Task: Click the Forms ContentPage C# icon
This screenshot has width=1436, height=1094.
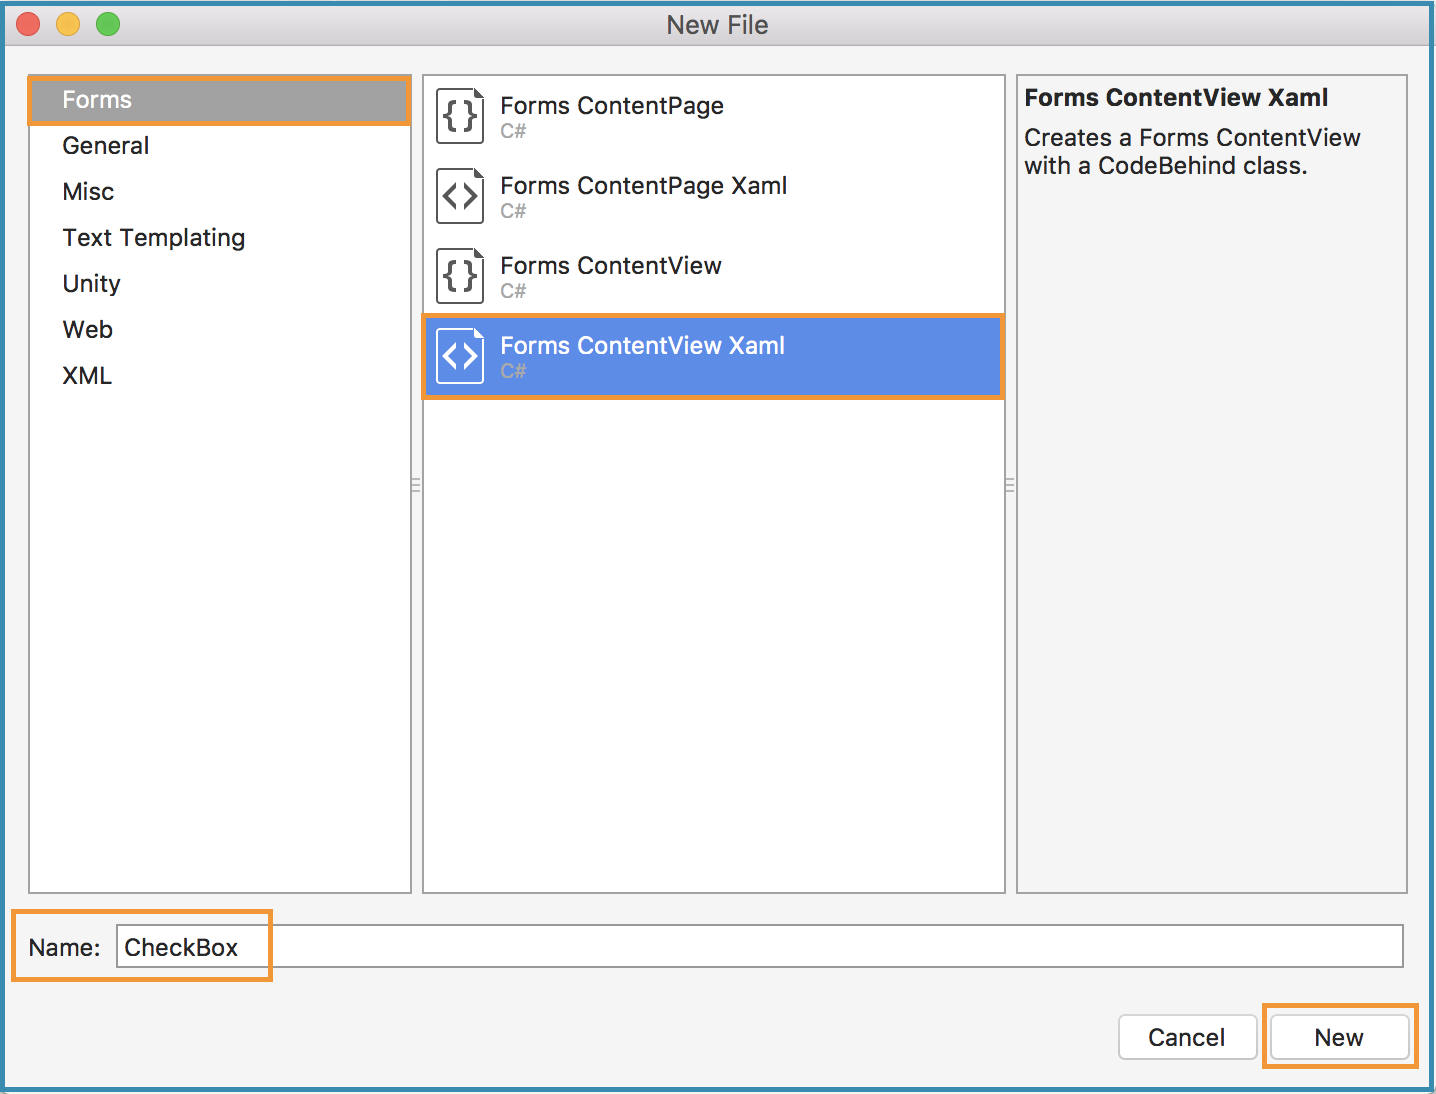Action: 459,116
